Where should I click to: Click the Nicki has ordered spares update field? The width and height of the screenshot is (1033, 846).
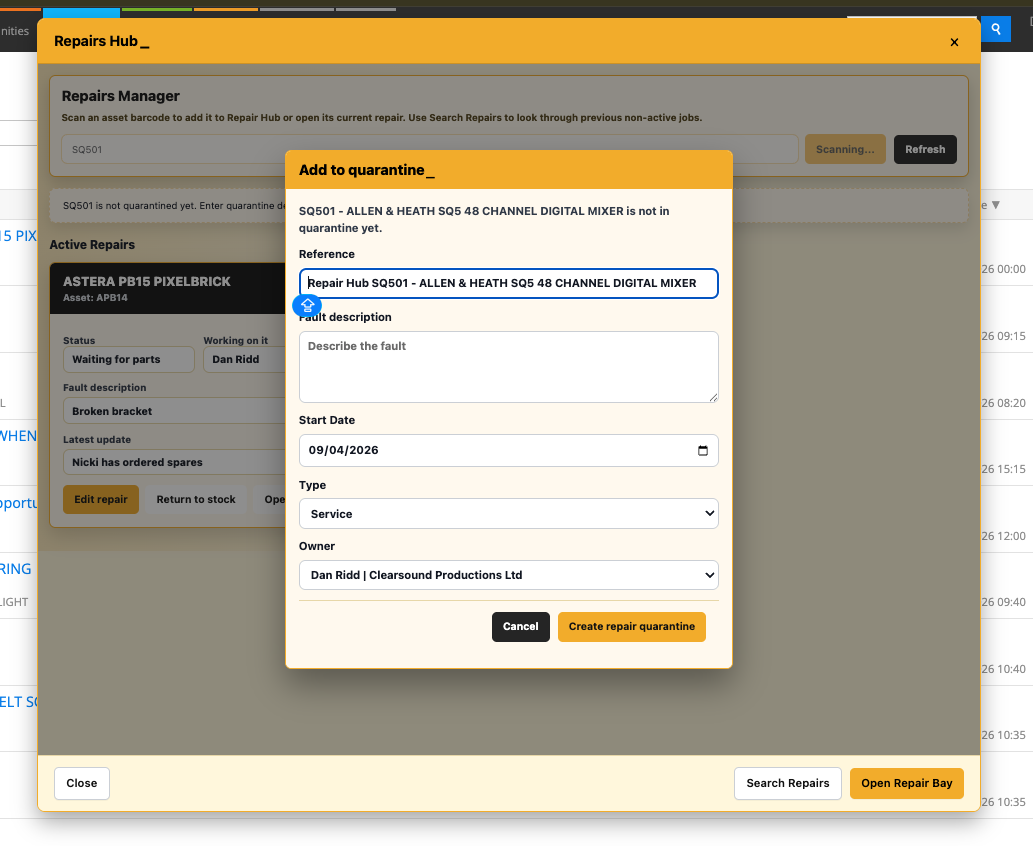click(x=175, y=463)
